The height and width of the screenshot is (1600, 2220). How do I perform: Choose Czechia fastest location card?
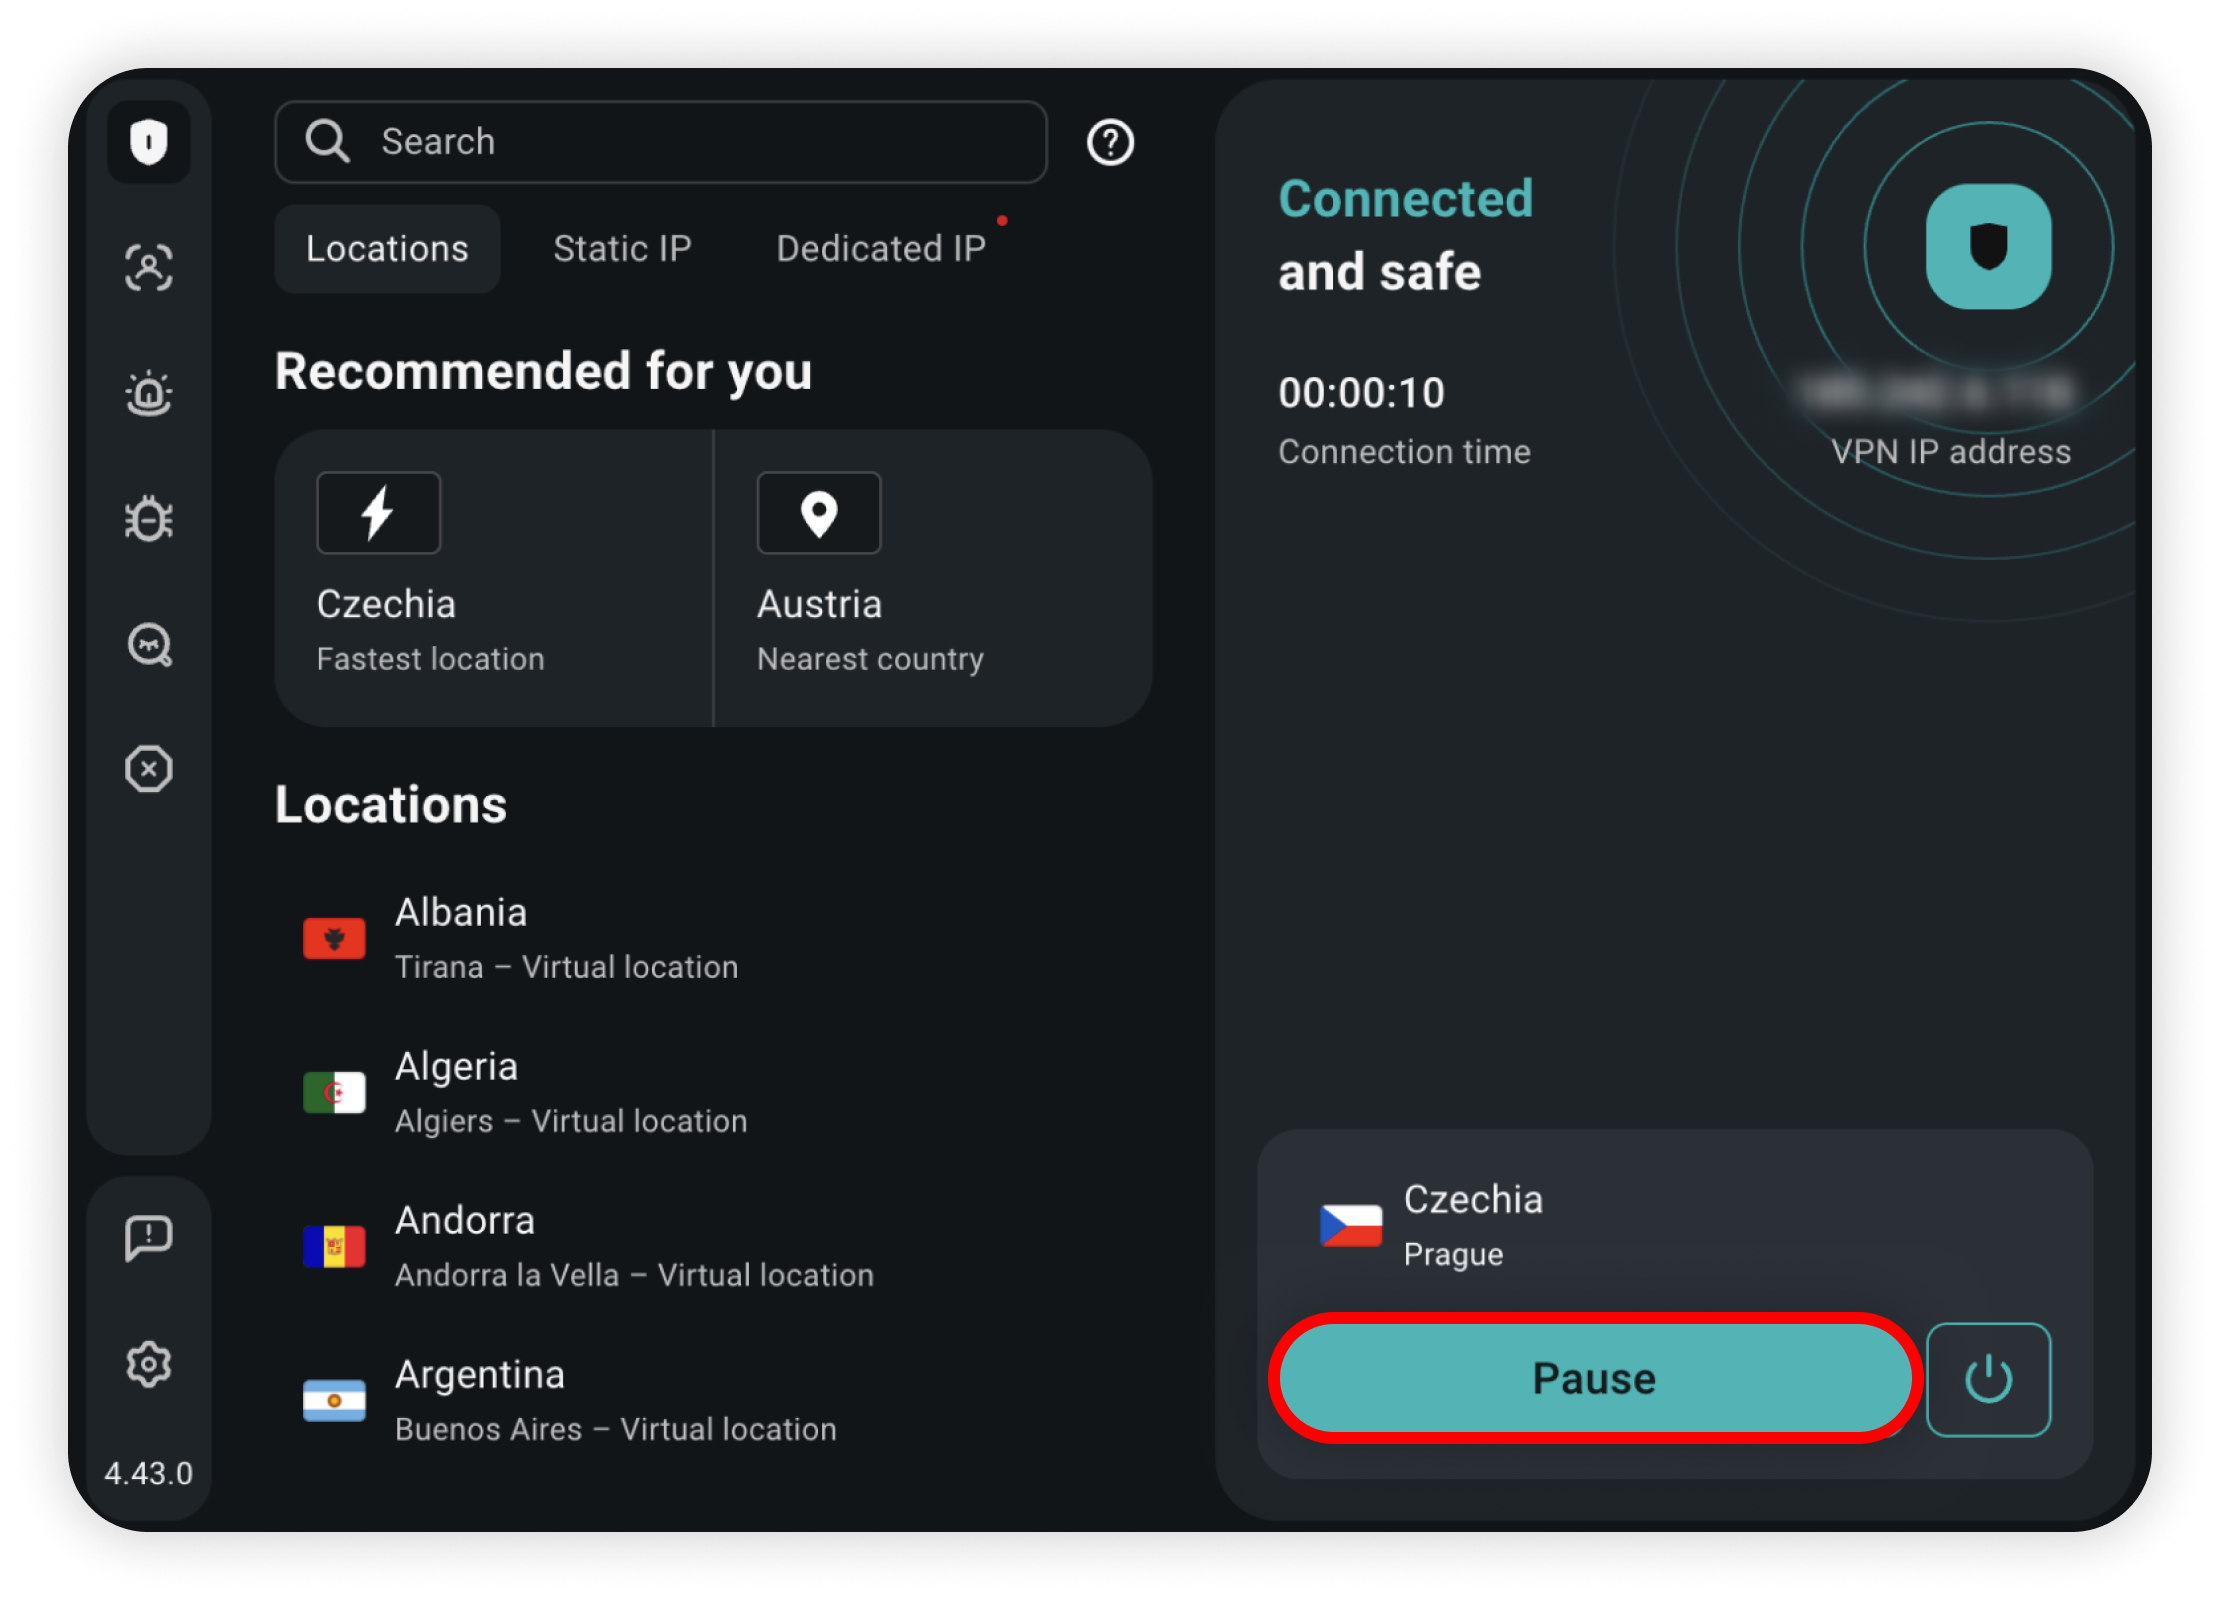(x=494, y=578)
